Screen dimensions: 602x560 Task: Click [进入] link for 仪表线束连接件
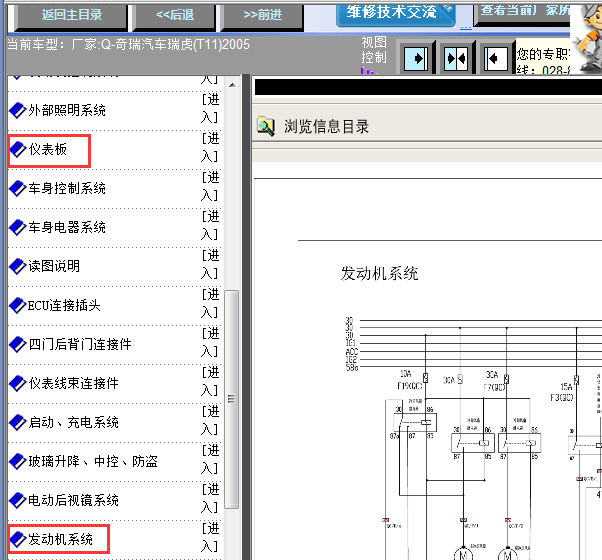pyautogui.click(x=210, y=382)
